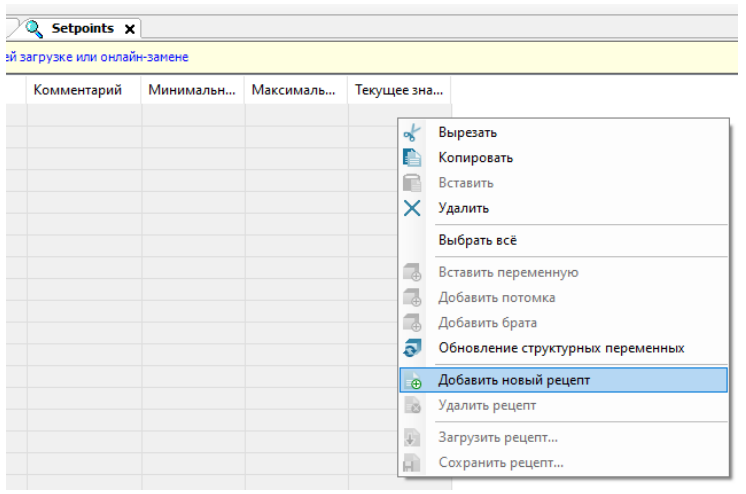Click the green plus new recipe icon
The height and width of the screenshot is (494, 746).
tap(412, 381)
